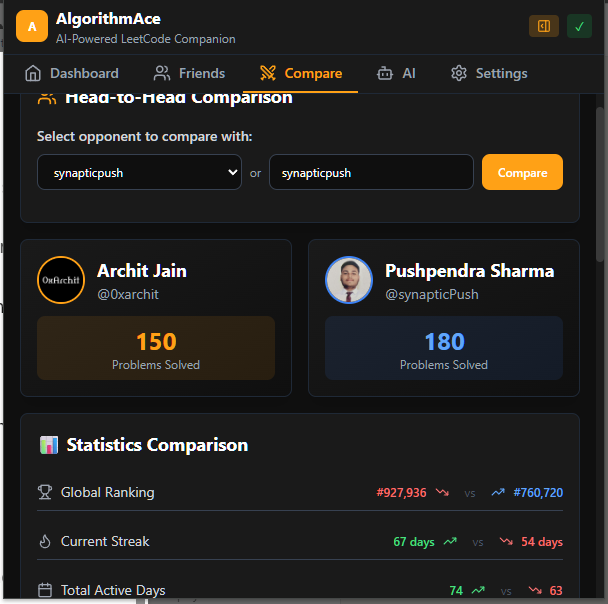Click the 74 active days value
608x604 pixels.
coord(456,591)
